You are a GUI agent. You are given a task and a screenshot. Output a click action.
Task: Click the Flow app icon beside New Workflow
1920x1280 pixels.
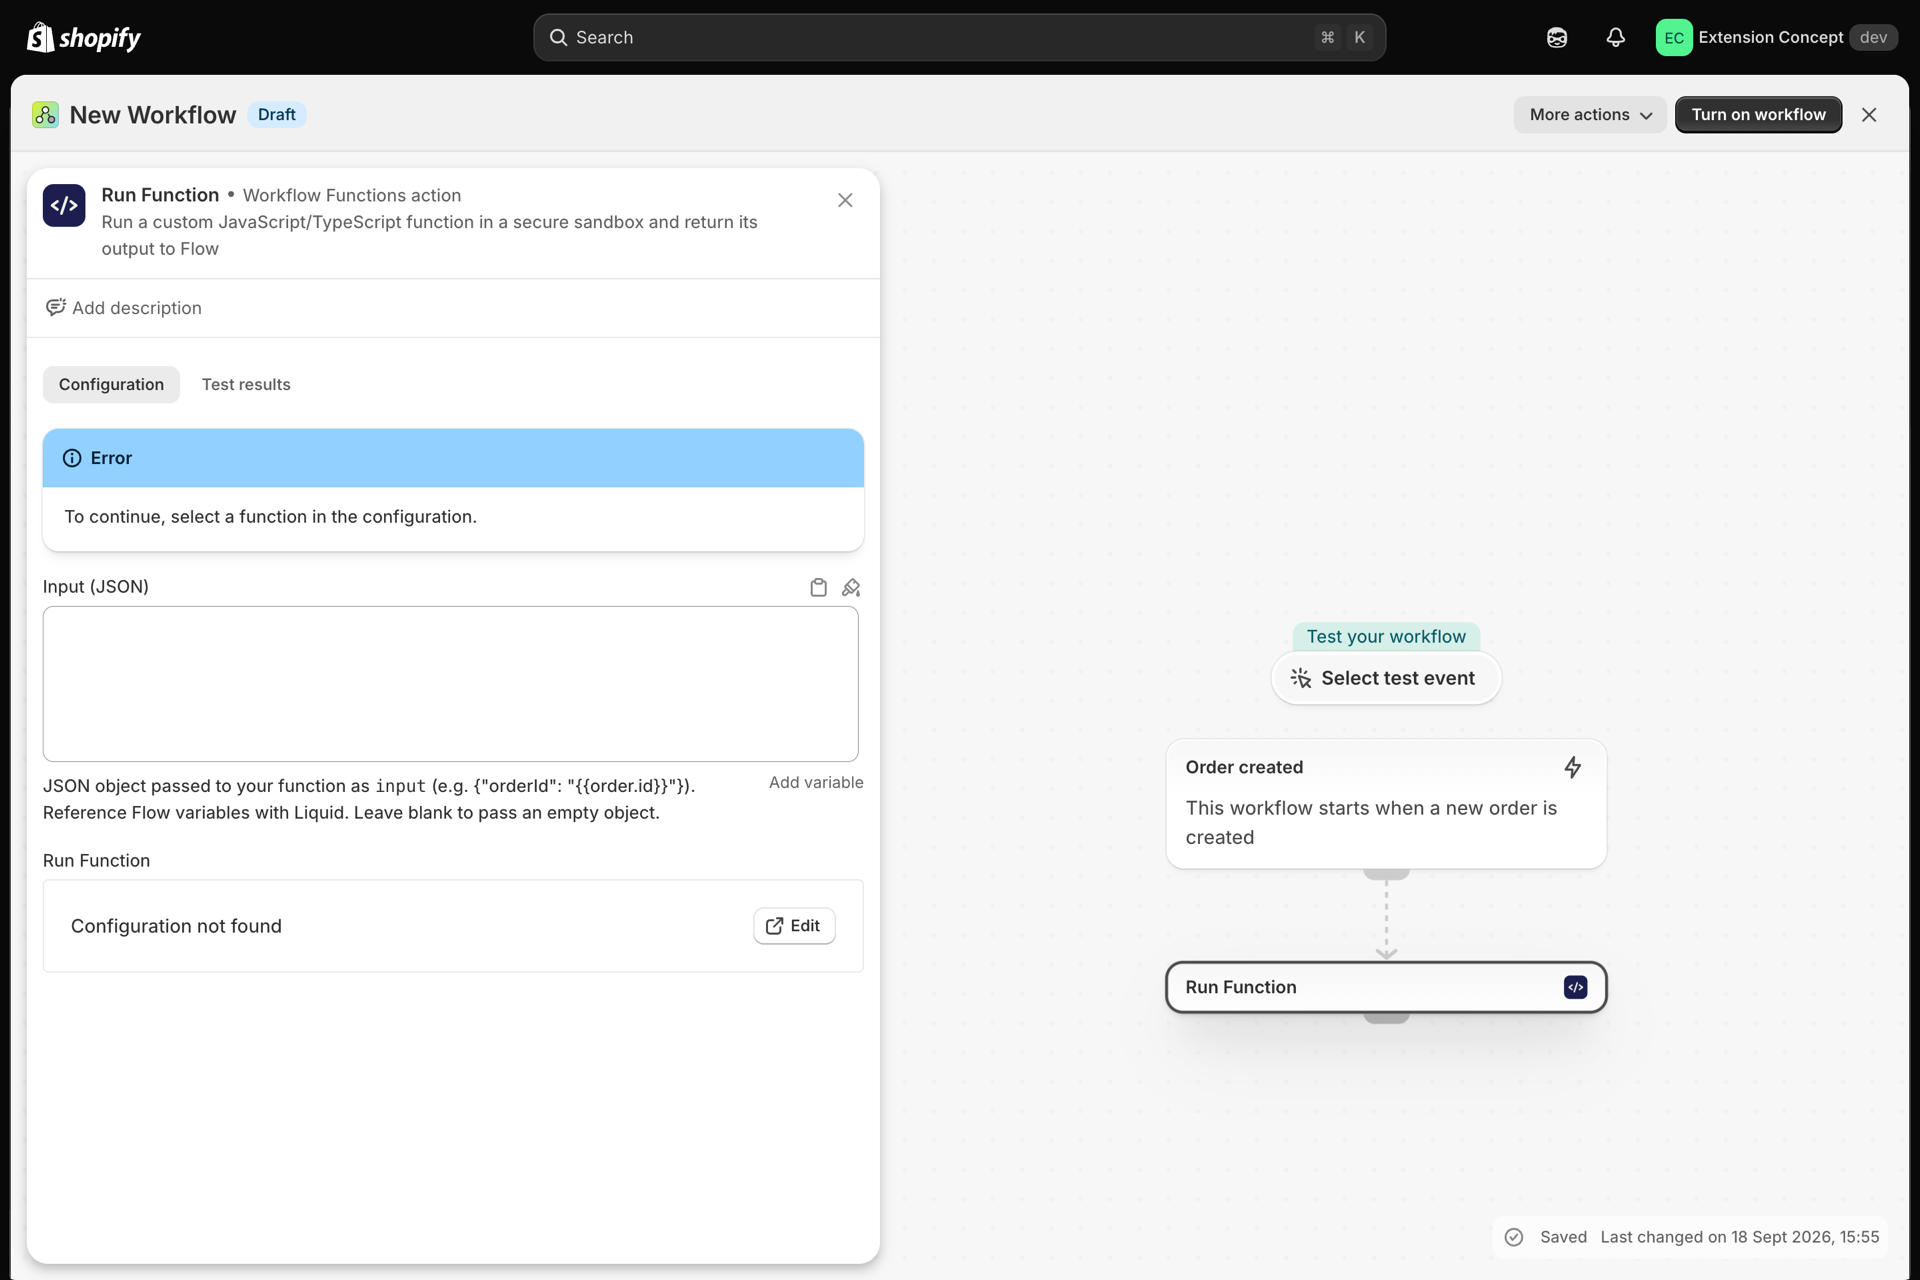pos(45,115)
